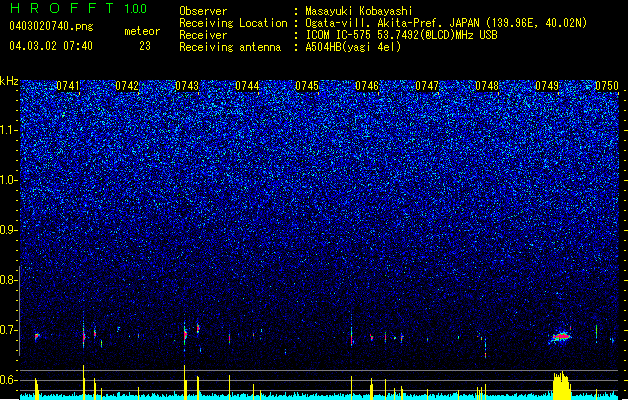Click the 'Observer' field label
The width and height of the screenshot is (629, 400).
[x=203, y=11]
